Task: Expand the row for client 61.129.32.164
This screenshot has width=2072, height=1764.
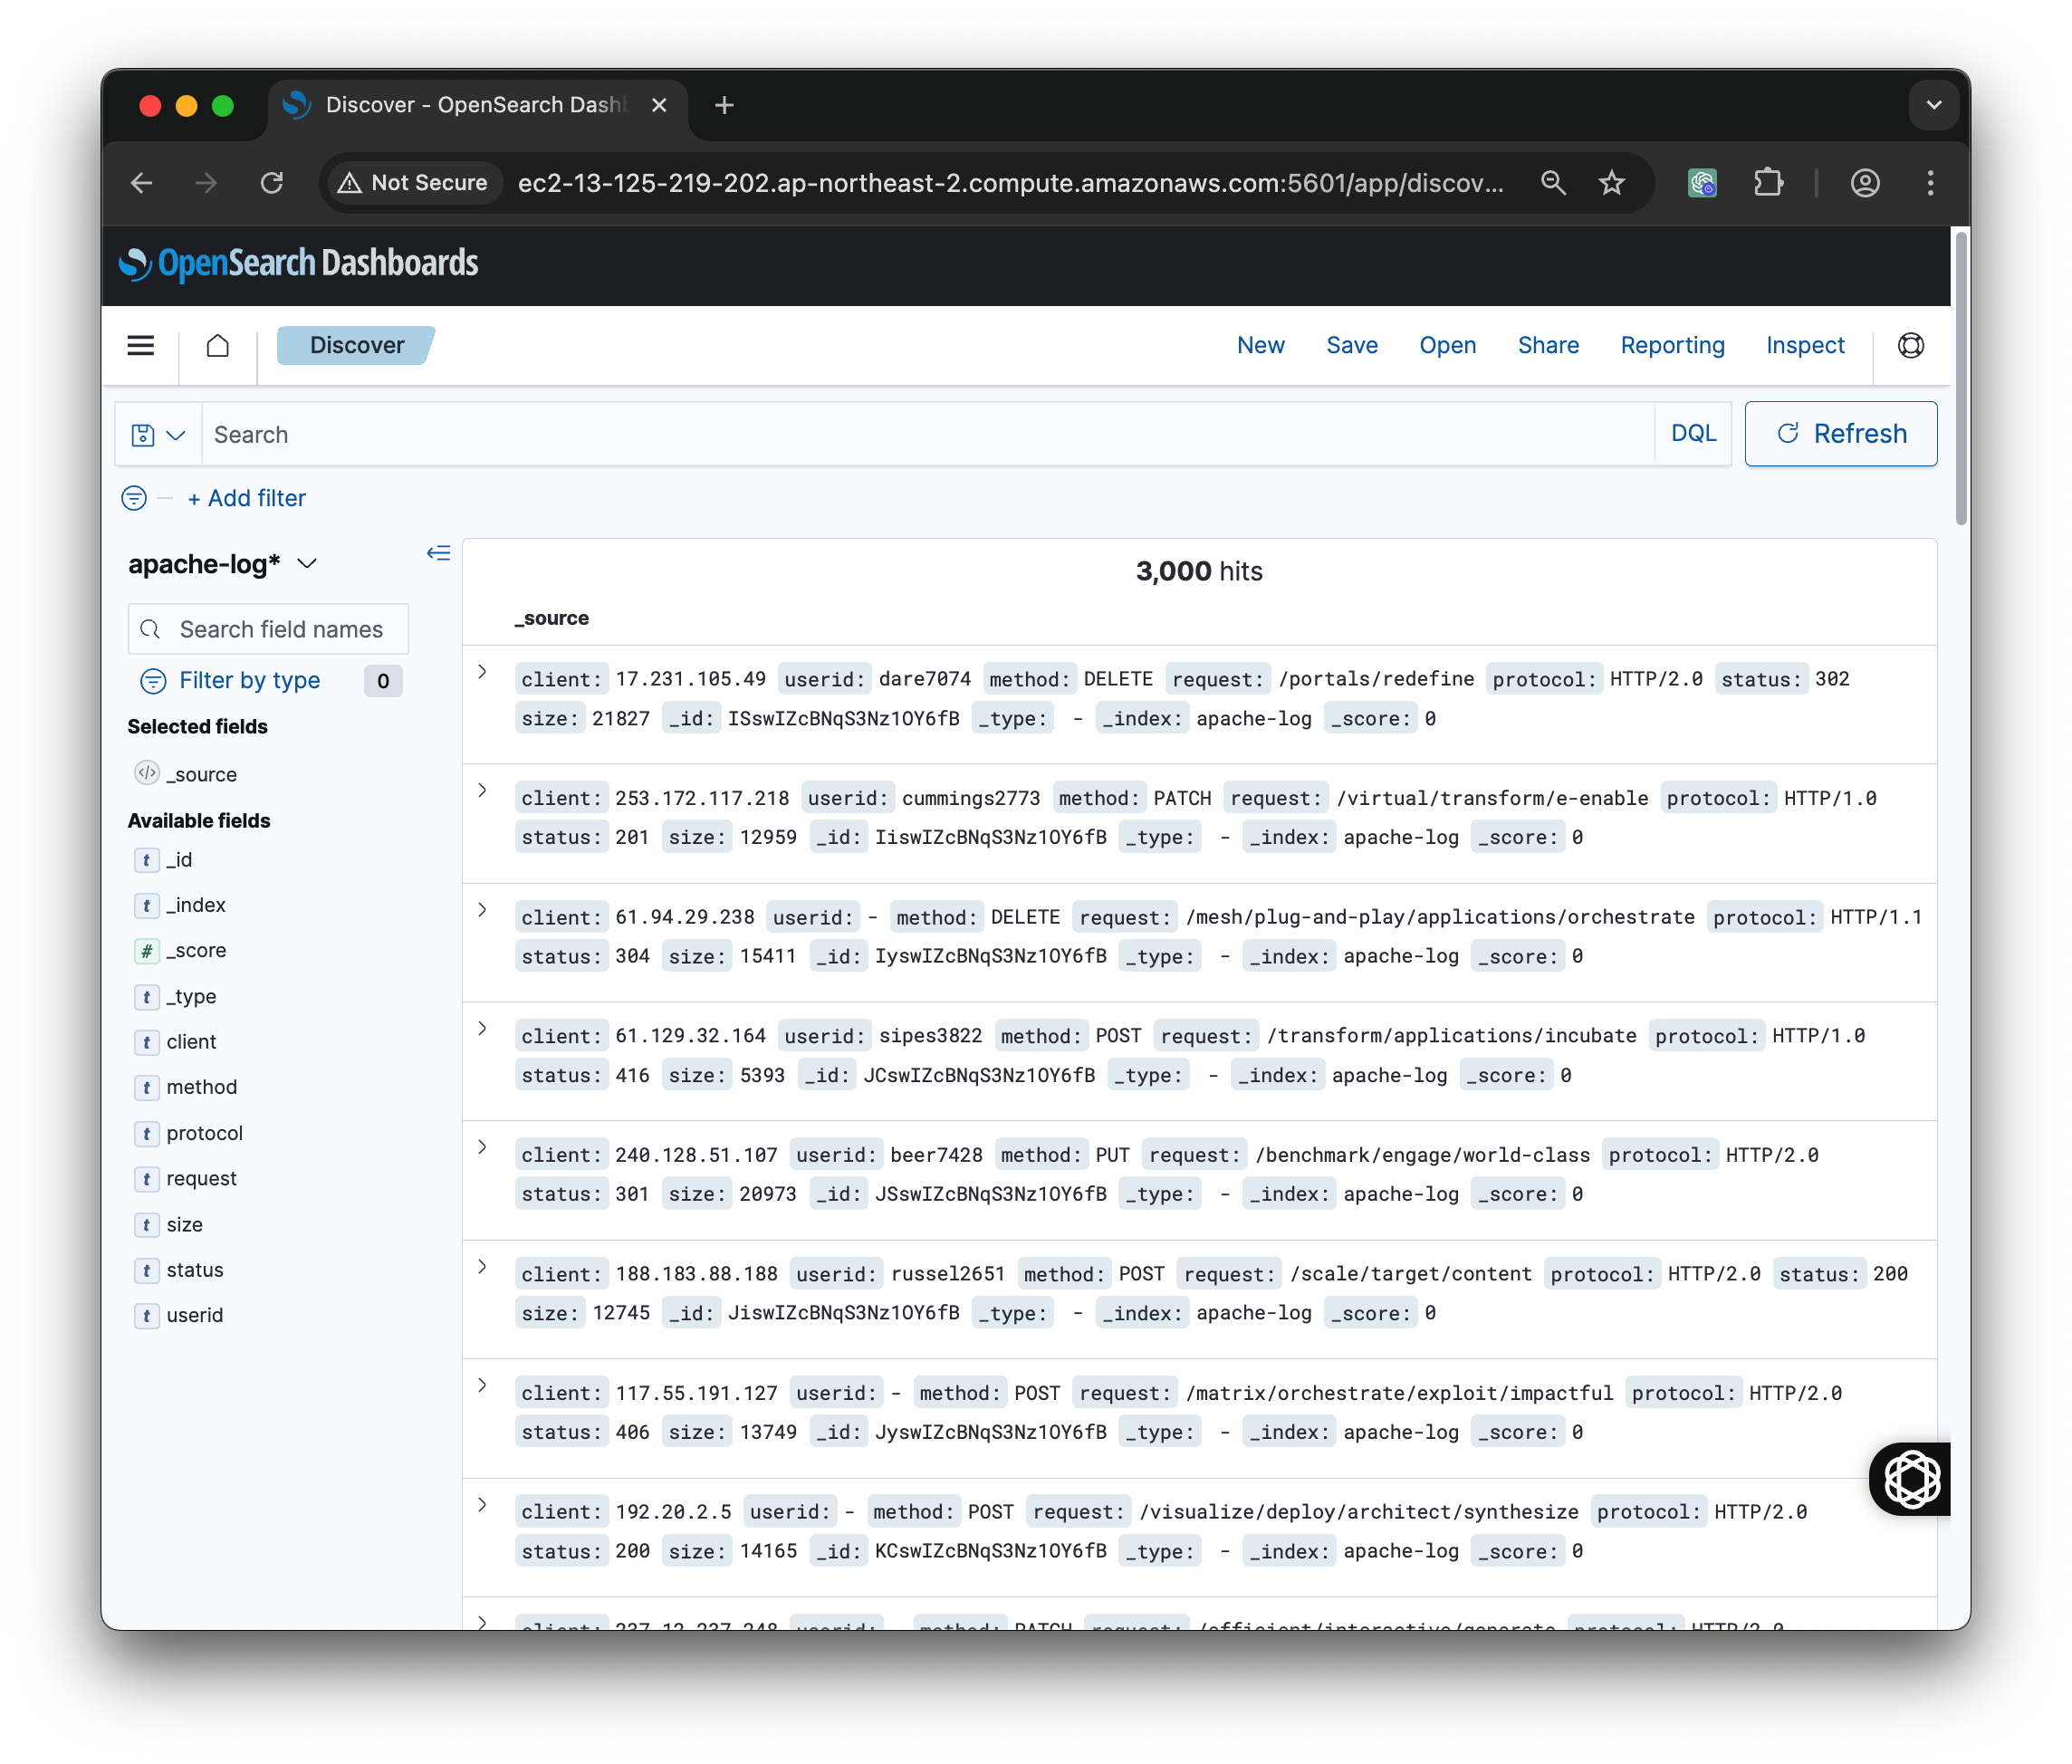Action: pos(482,1029)
